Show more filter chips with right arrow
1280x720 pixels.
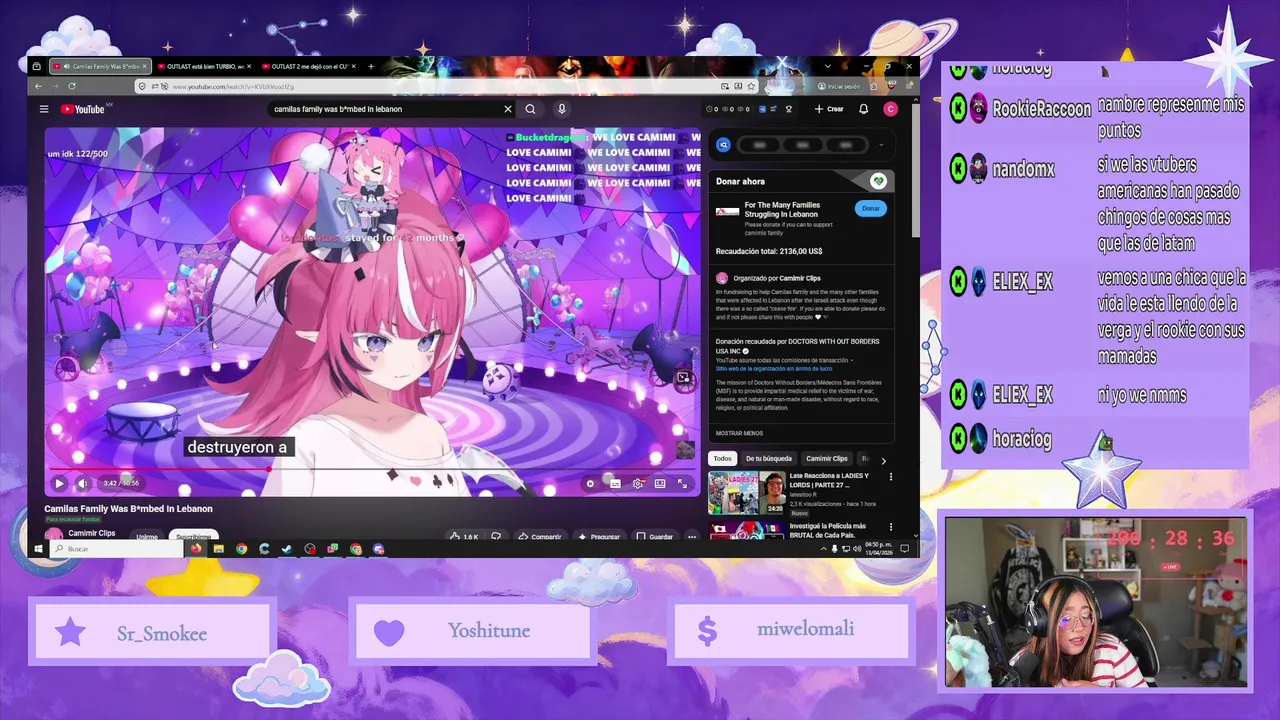(883, 460)
